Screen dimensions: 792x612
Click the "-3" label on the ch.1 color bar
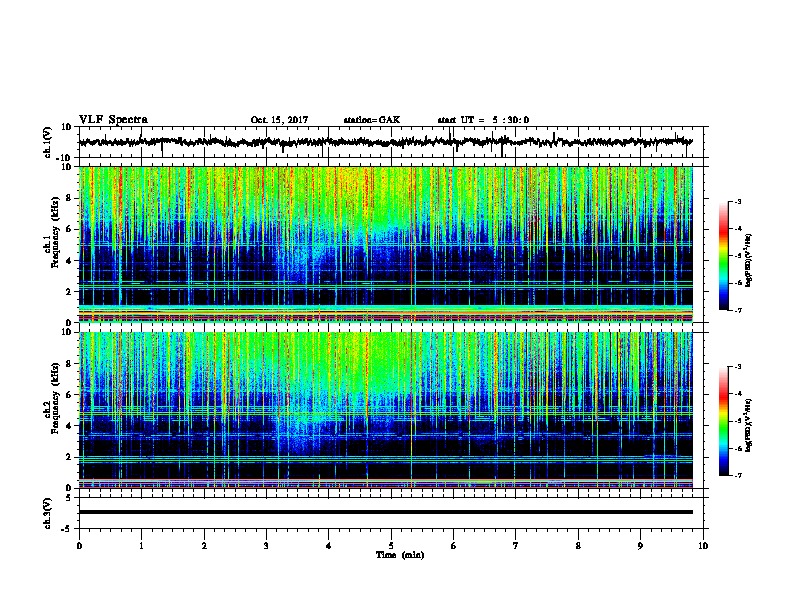pos(737,202)
